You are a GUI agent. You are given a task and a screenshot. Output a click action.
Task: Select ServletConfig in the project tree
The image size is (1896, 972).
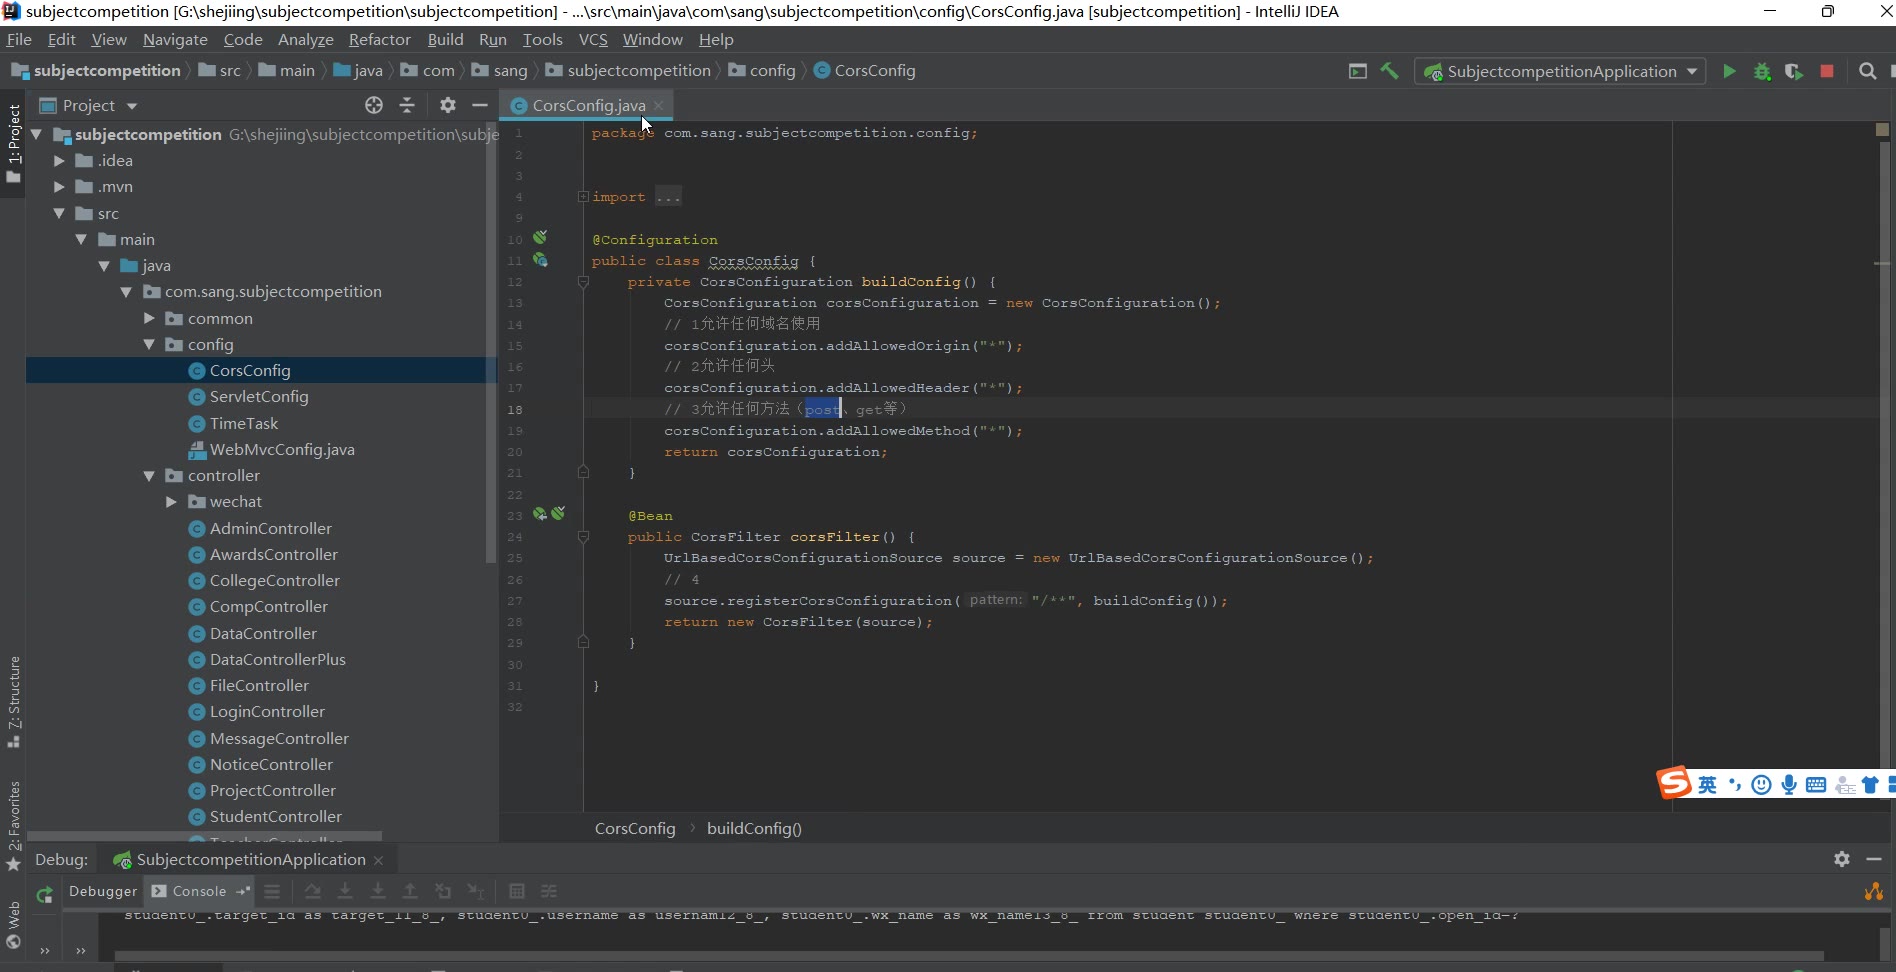pos(258,397)
